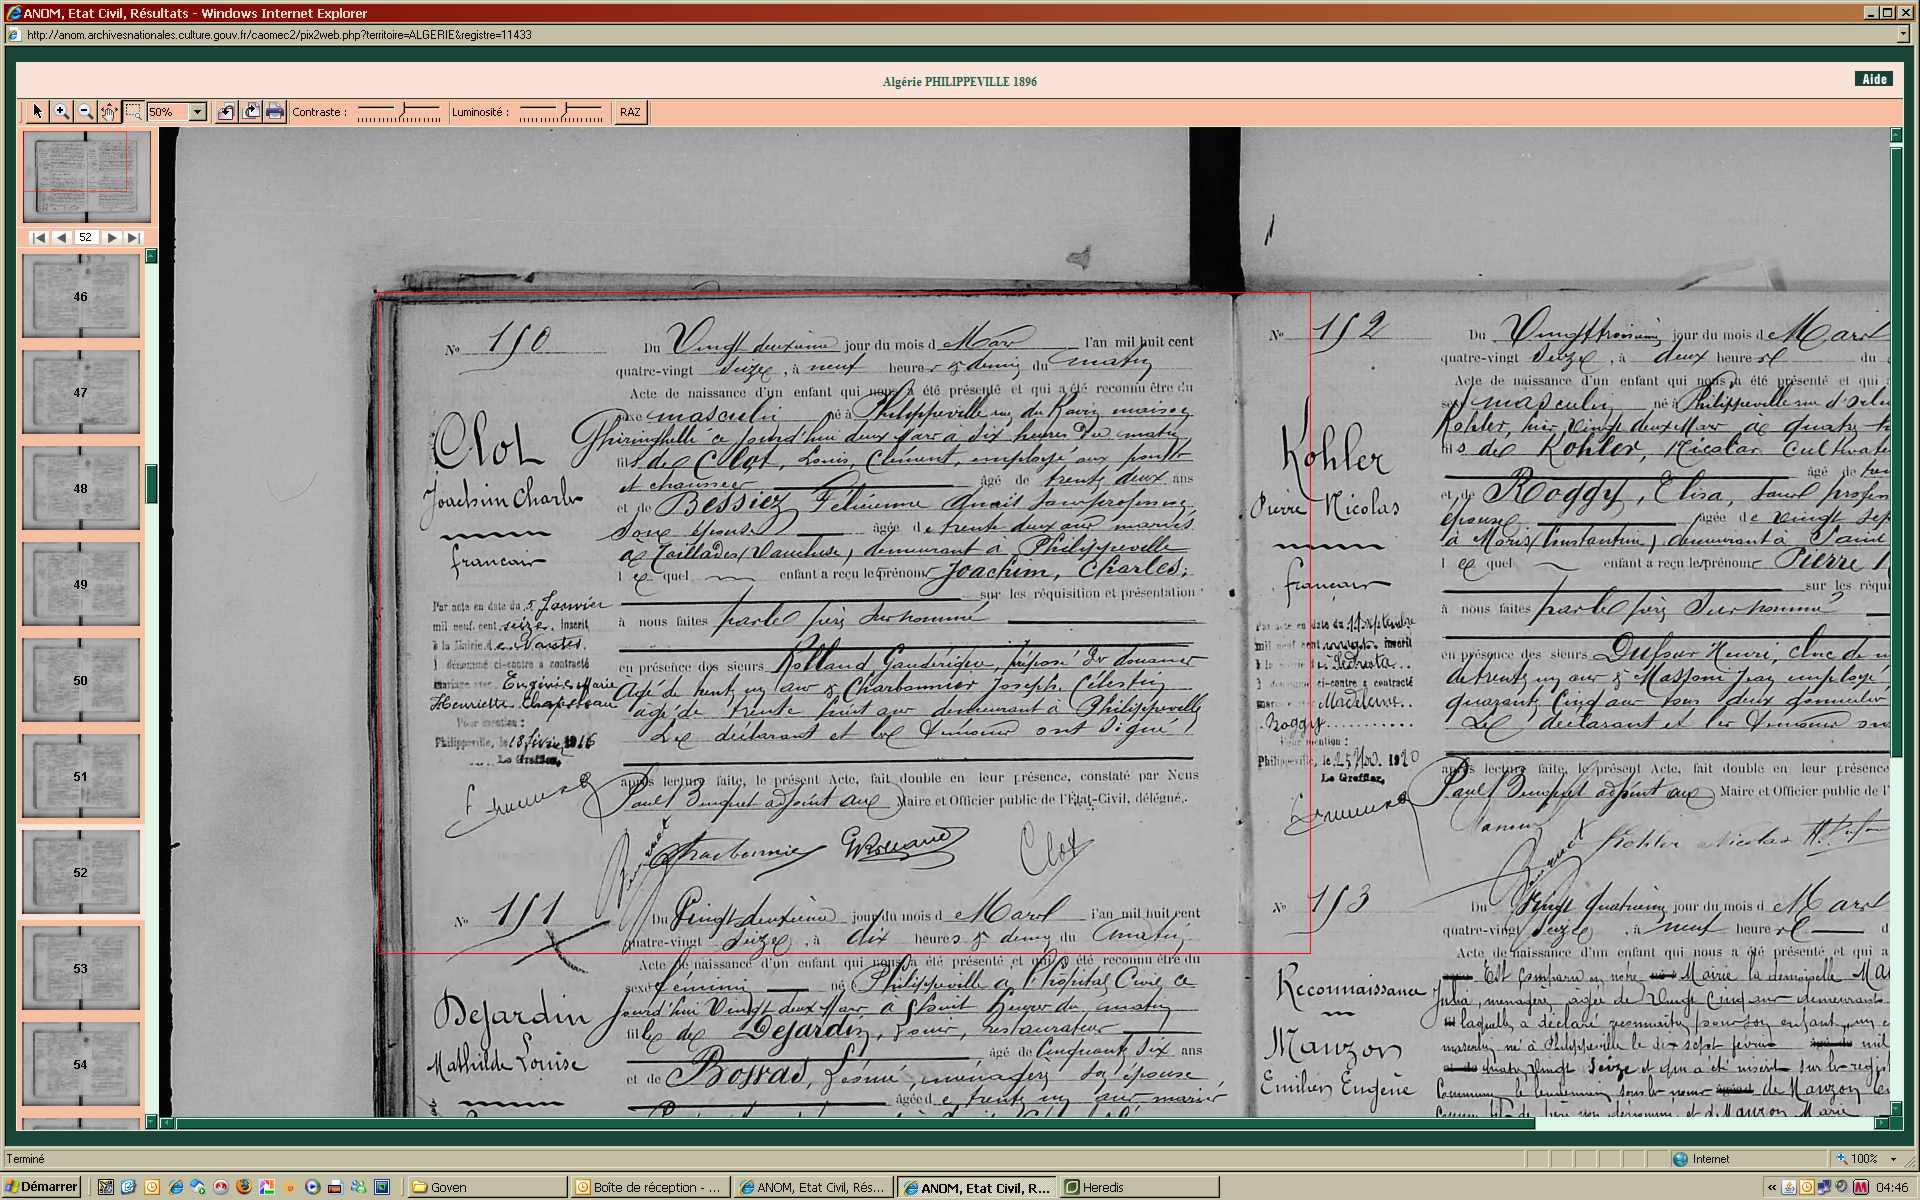1920x1200 pixels.
Task: Toggle the rectangle zoom selection tool
Action: pos(133,112)
